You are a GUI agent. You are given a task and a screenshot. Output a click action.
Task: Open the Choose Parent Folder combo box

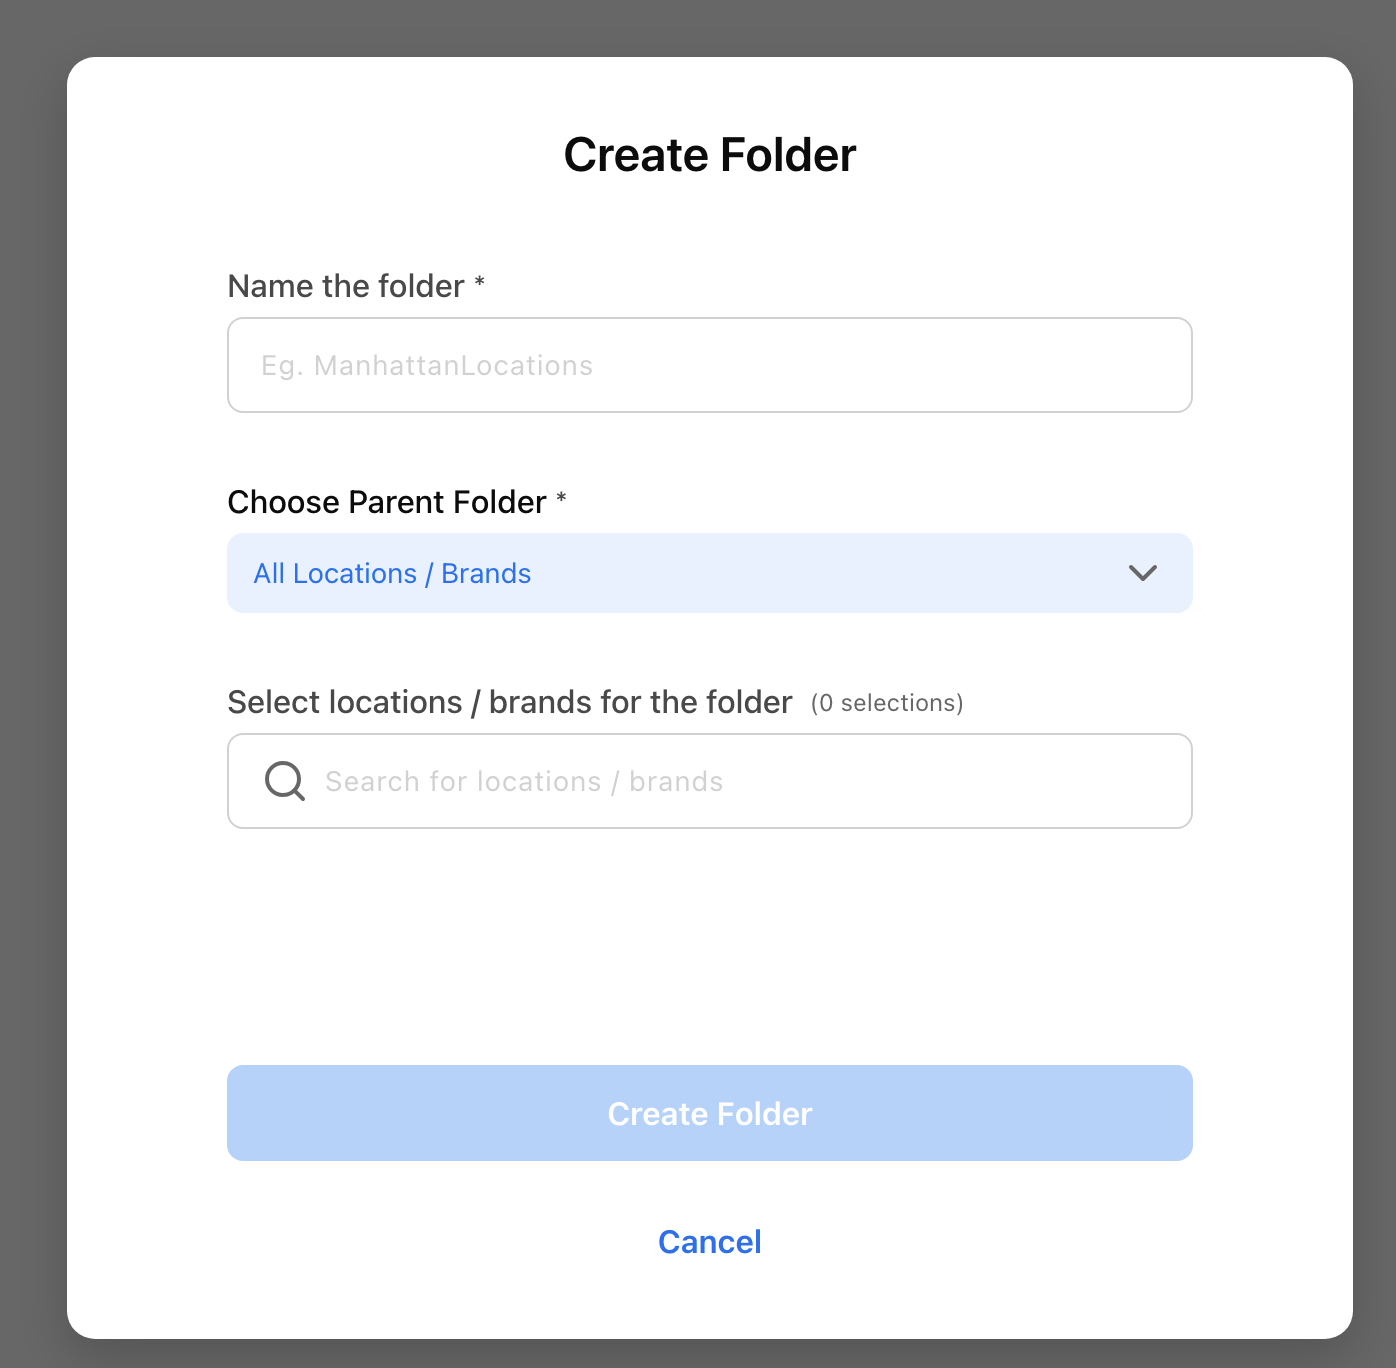tap(710, 573)
